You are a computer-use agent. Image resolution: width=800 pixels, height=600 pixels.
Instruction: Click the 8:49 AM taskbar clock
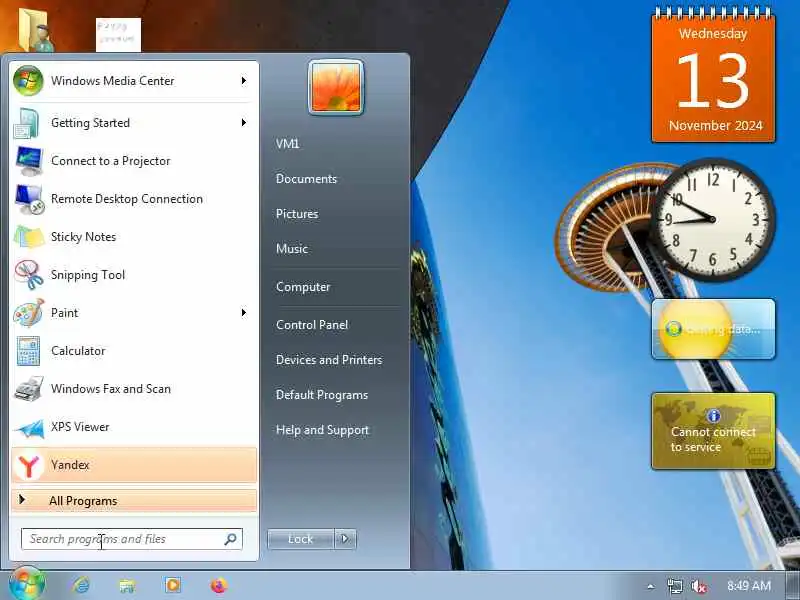tap(749, 586)
